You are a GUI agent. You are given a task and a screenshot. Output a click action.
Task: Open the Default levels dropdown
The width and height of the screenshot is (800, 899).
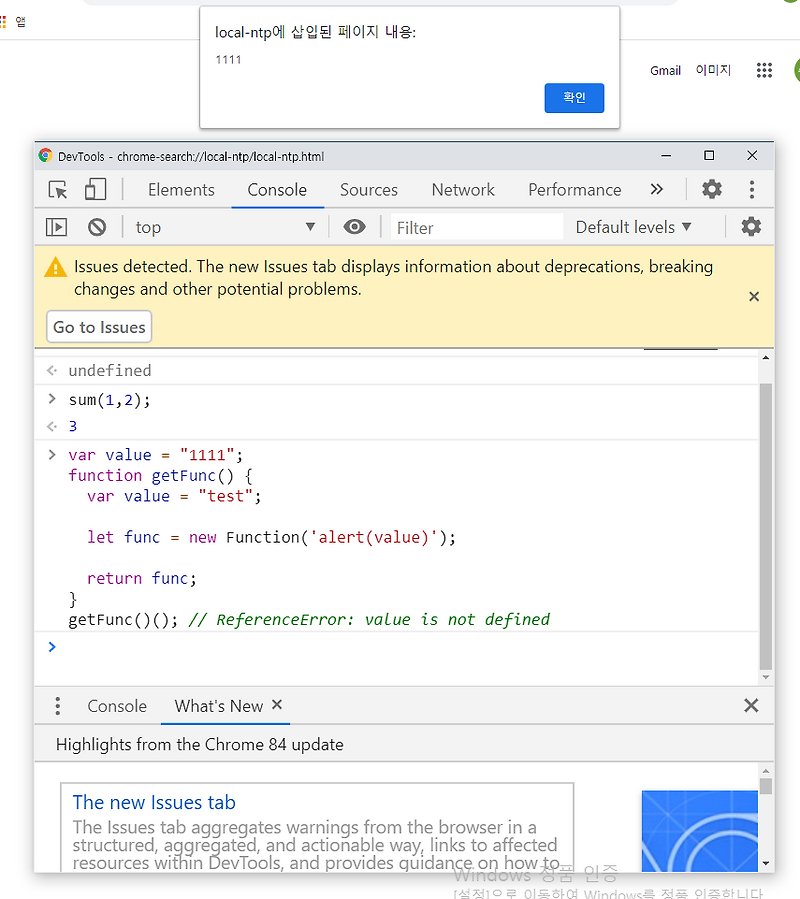pos(634,227)
